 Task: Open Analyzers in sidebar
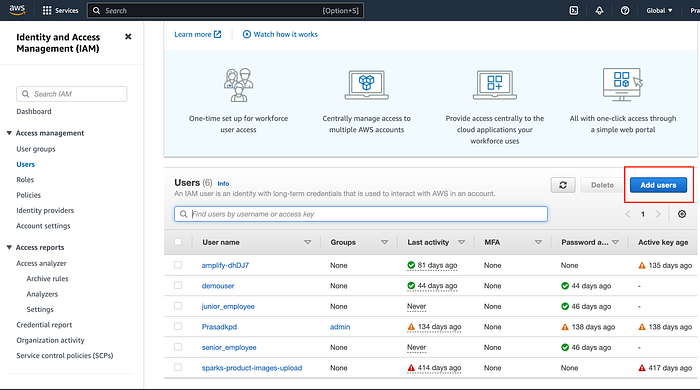[x=42, y=294]
